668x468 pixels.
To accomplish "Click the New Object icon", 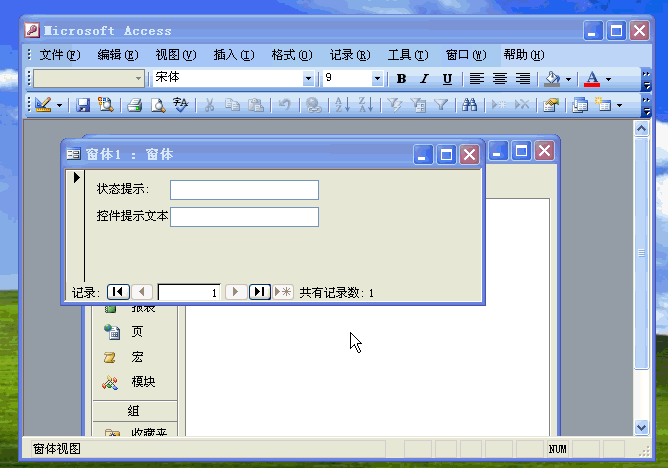I will click(603, 105).
